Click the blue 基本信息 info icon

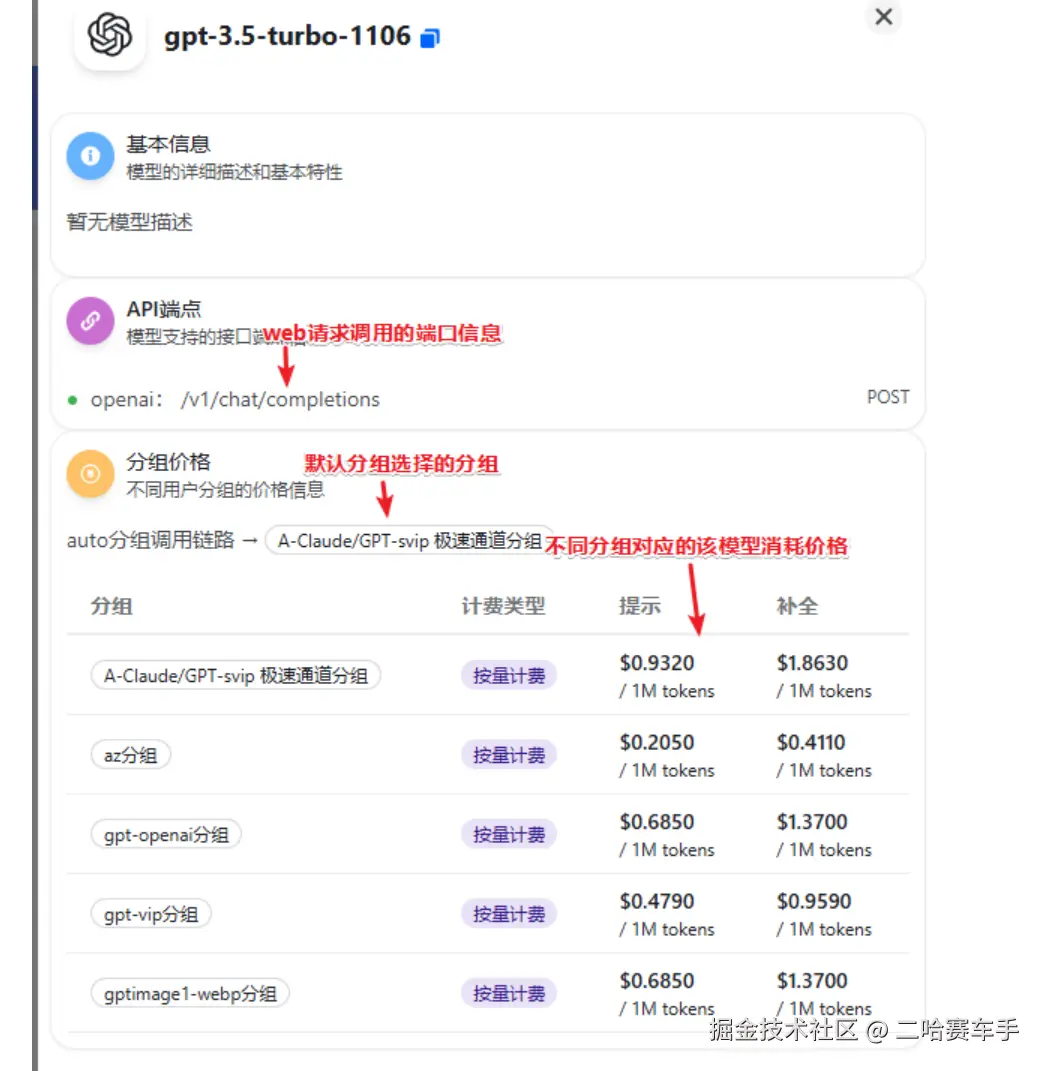[90, 156]
